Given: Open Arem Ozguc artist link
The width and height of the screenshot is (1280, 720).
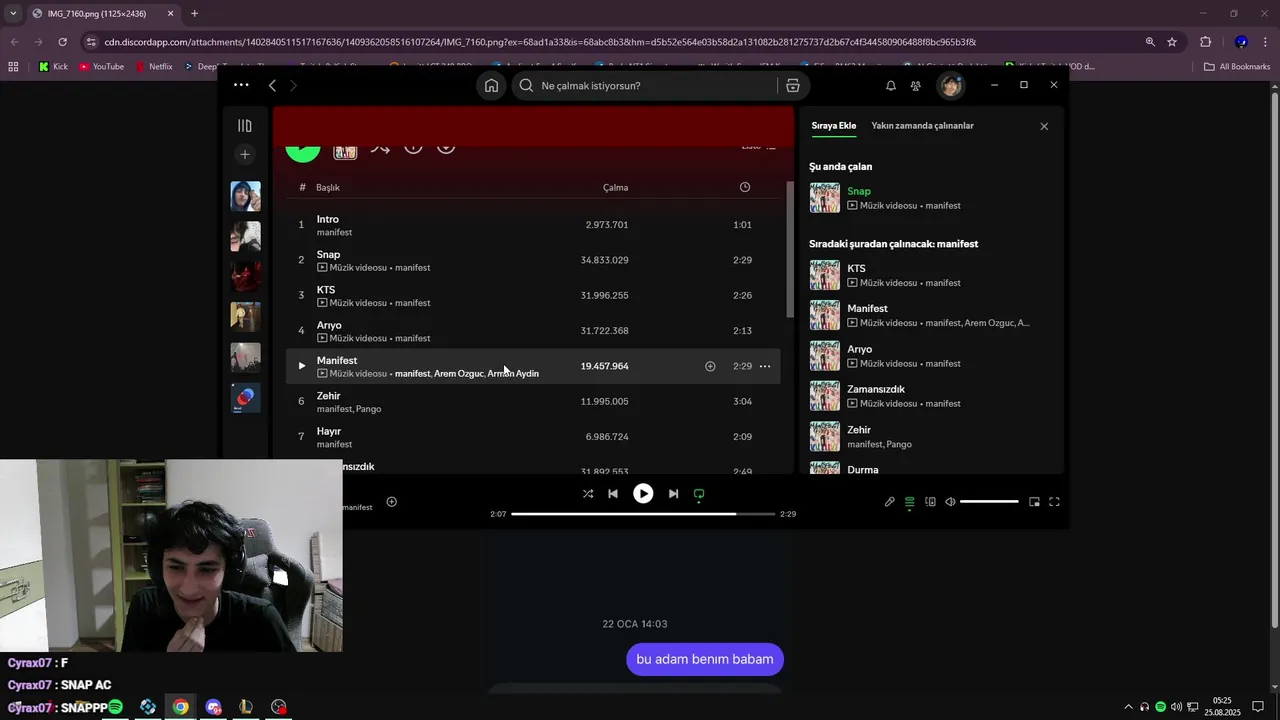Looking at the screenshot, I should (458, 374).
